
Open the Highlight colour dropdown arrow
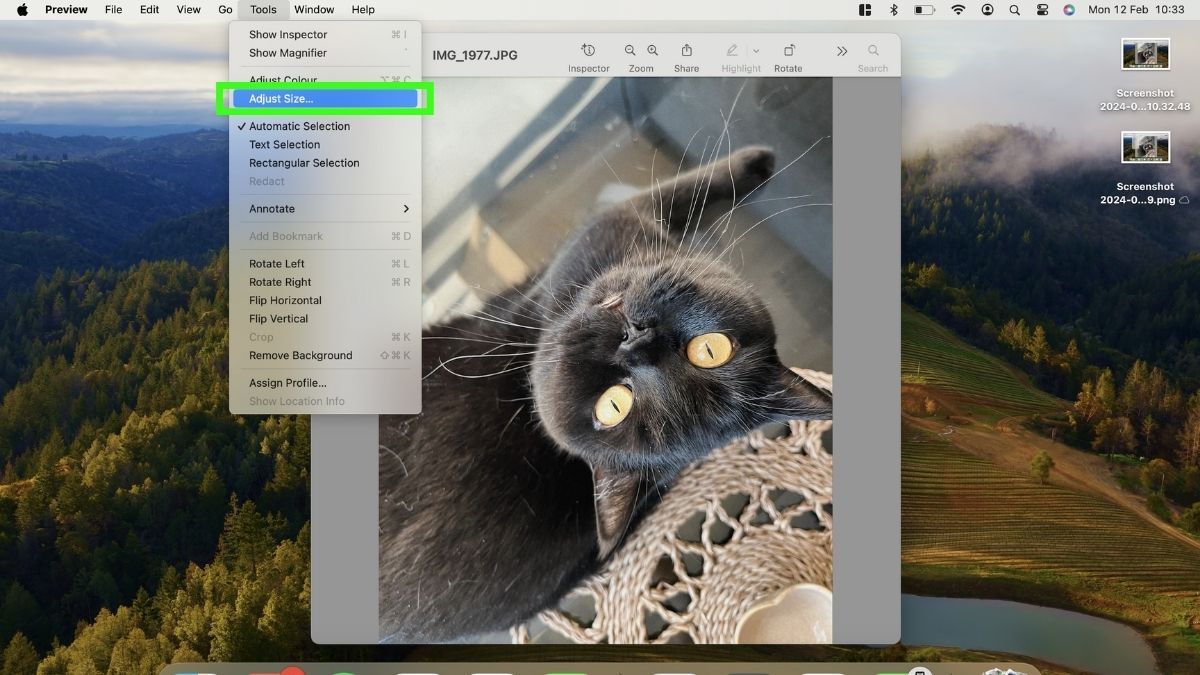pyautogui.click(x=756, y=50)
